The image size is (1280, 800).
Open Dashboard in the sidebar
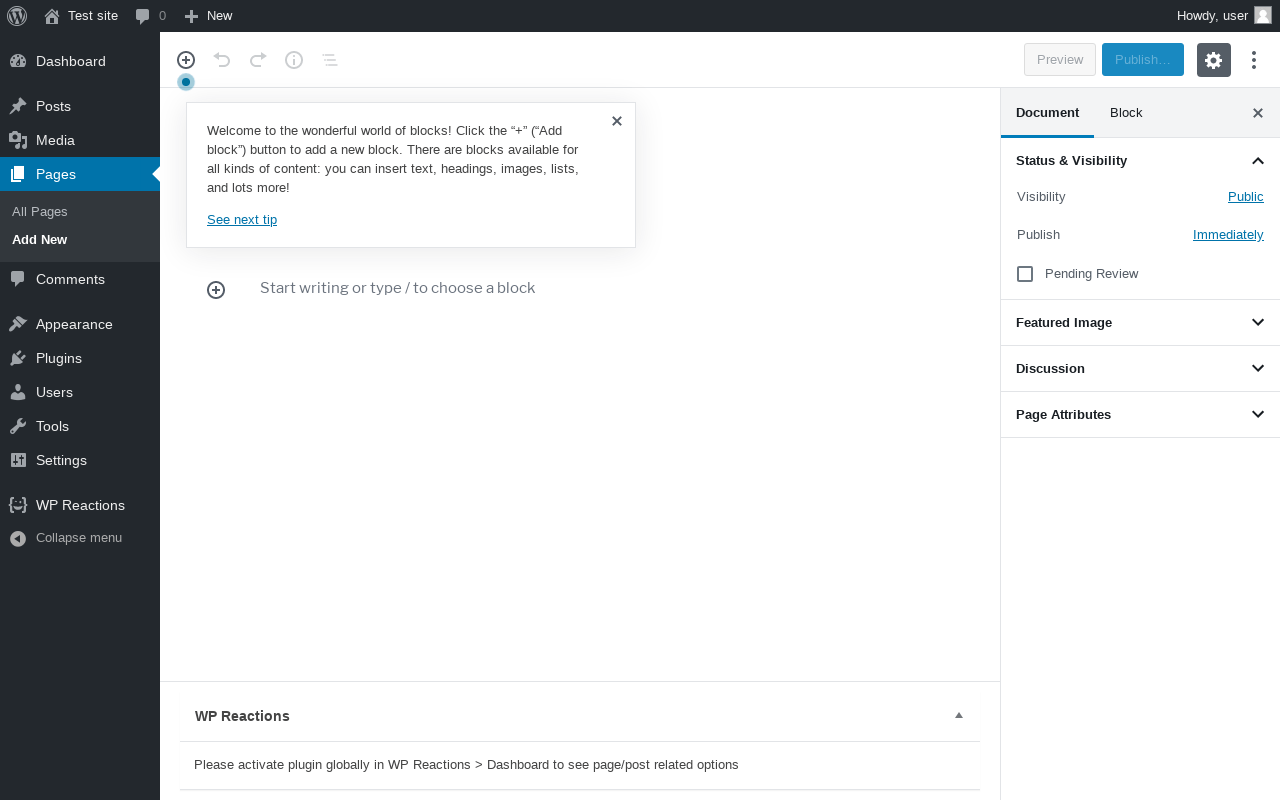[x=80, y=61]
